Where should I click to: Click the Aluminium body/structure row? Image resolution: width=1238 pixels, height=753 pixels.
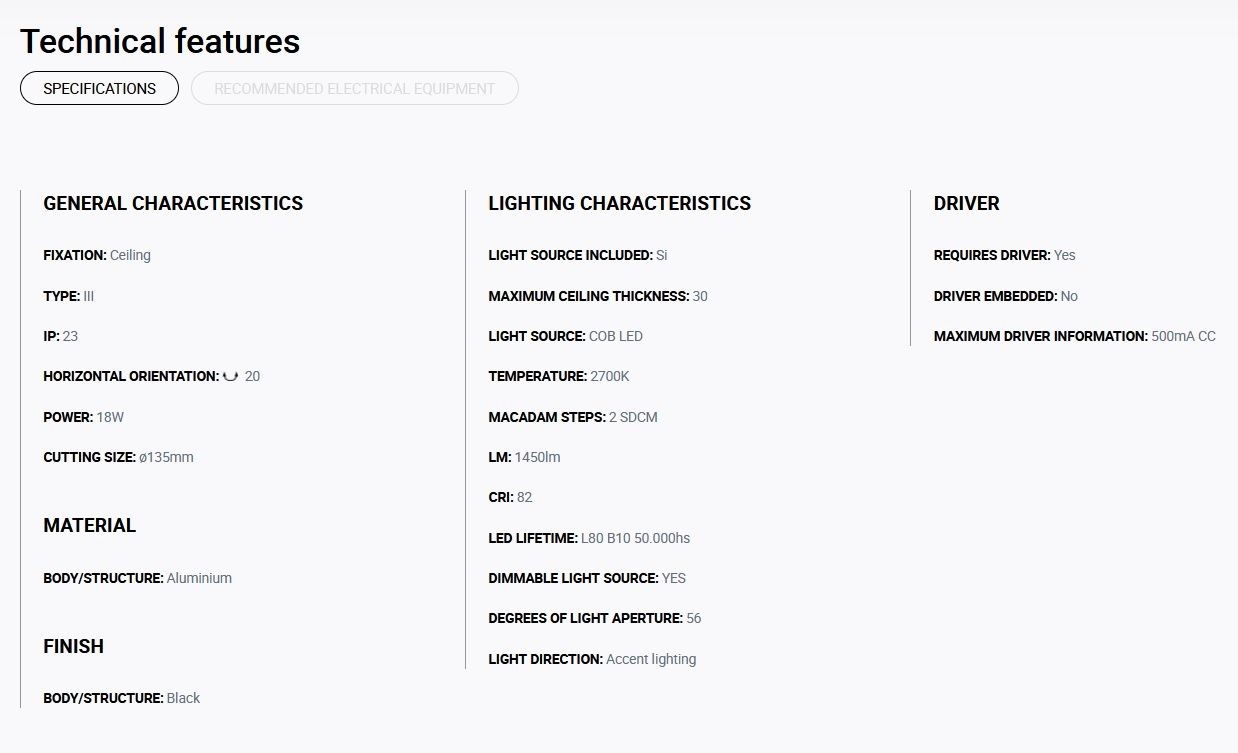tap(137, 578)
